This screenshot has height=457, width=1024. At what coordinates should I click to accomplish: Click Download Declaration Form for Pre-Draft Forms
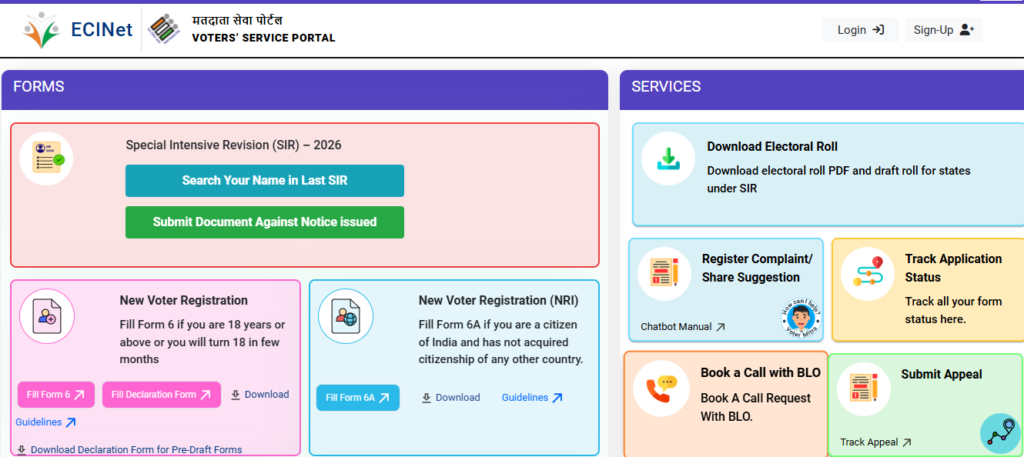pos(129,449)
